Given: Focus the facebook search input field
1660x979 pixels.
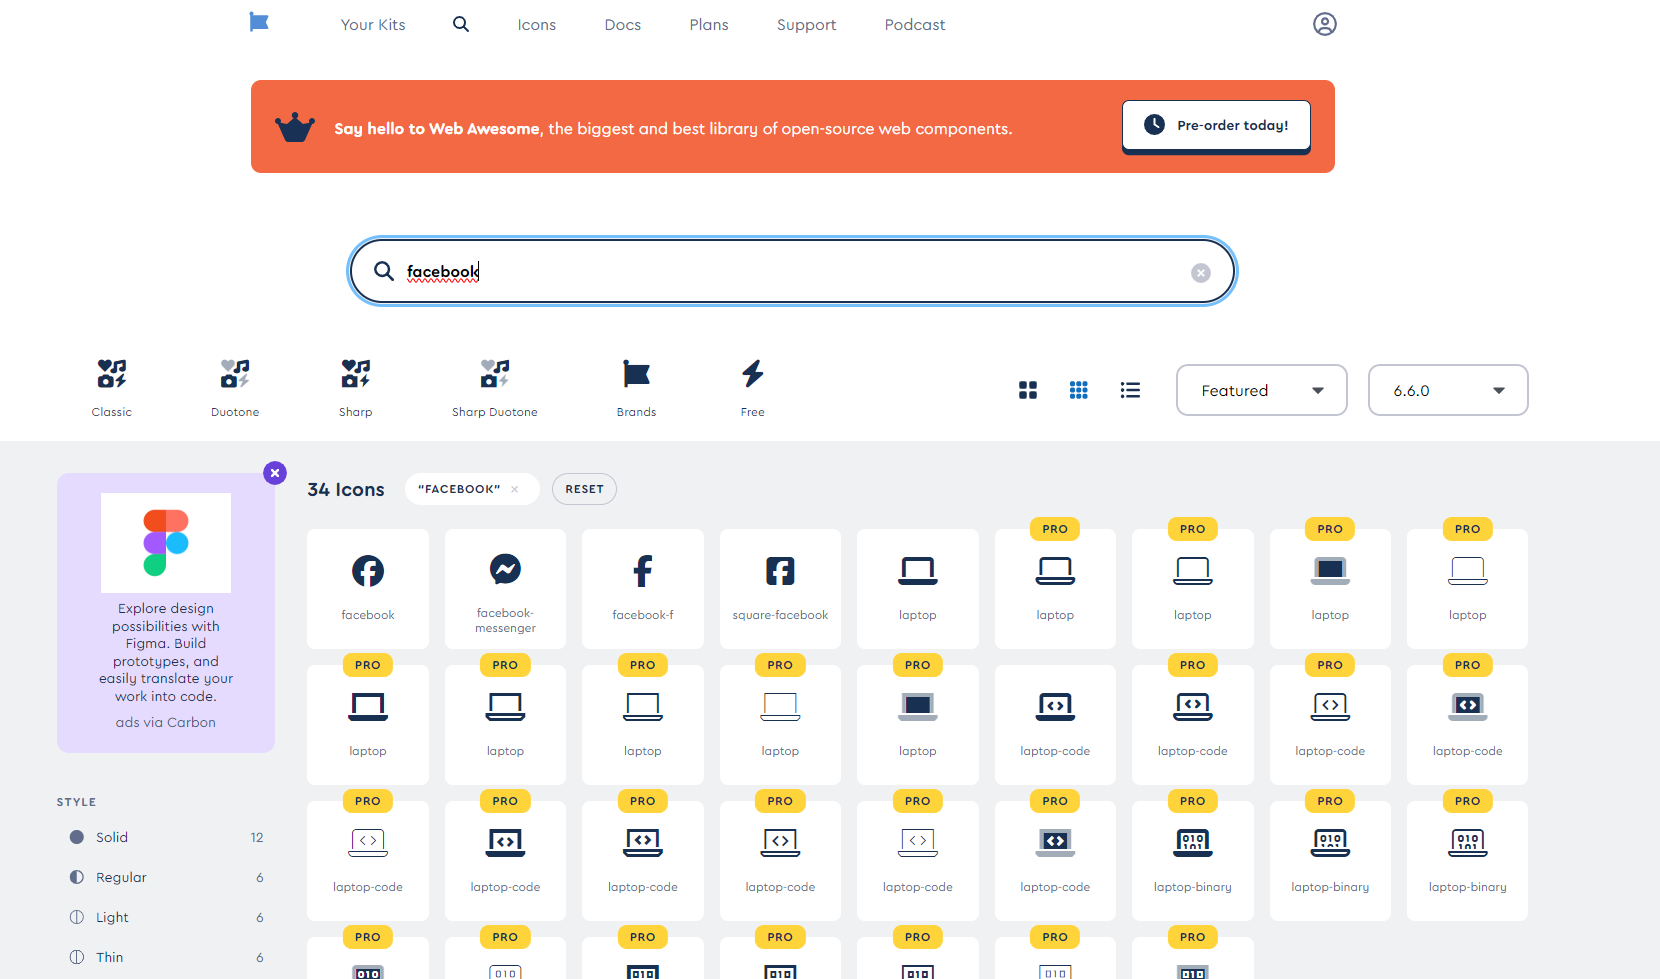Looking at the screenshot, I should (793, 271).
